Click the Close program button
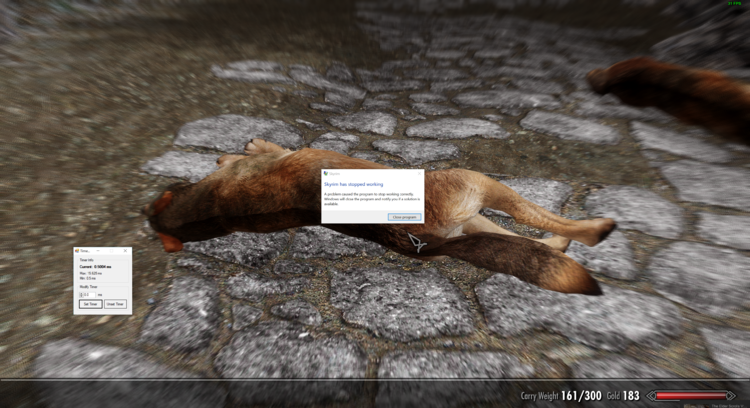Image resolution: width=750 pixels, height=408 pixels. pyautogui.click(x=405, y=217)
